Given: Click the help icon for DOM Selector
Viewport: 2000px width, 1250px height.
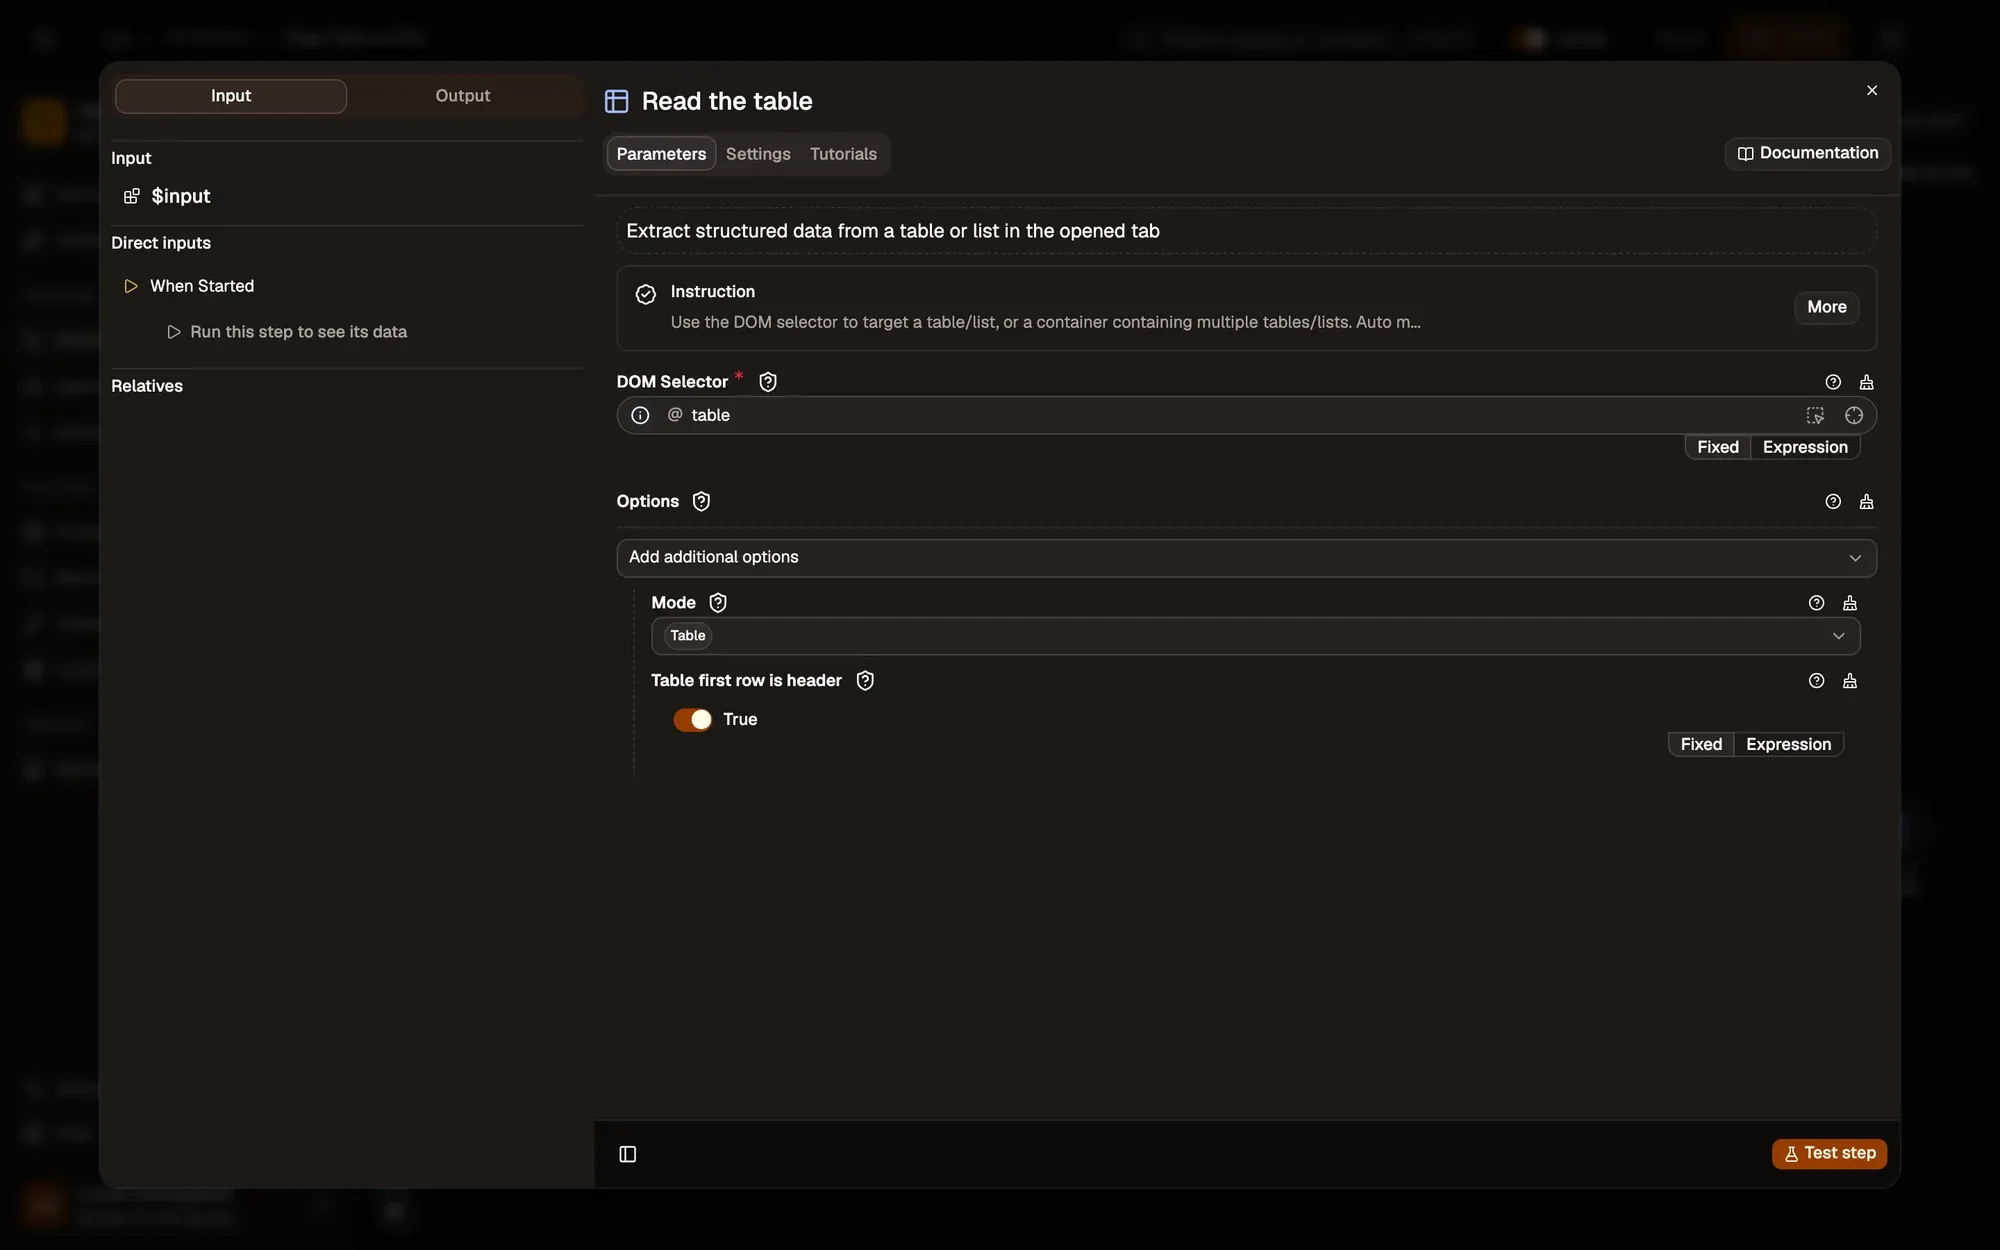Looking at the screenshot, I should [x=1833, y=382].
